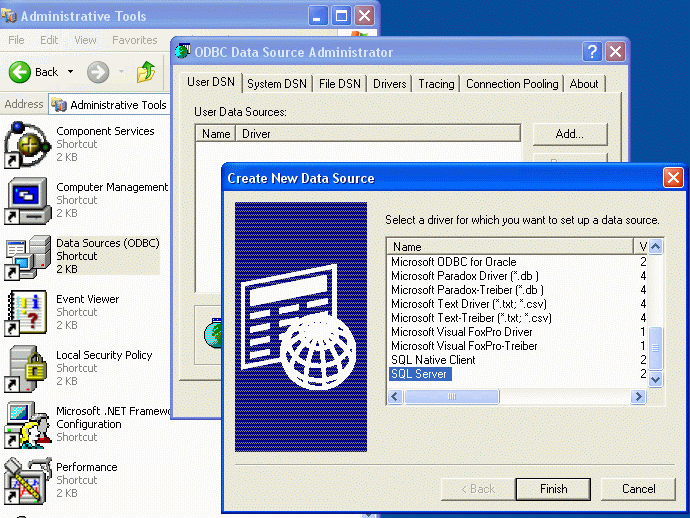Switch to the System DSN tab
690x518 pixels.
click(x=277, y=84)
